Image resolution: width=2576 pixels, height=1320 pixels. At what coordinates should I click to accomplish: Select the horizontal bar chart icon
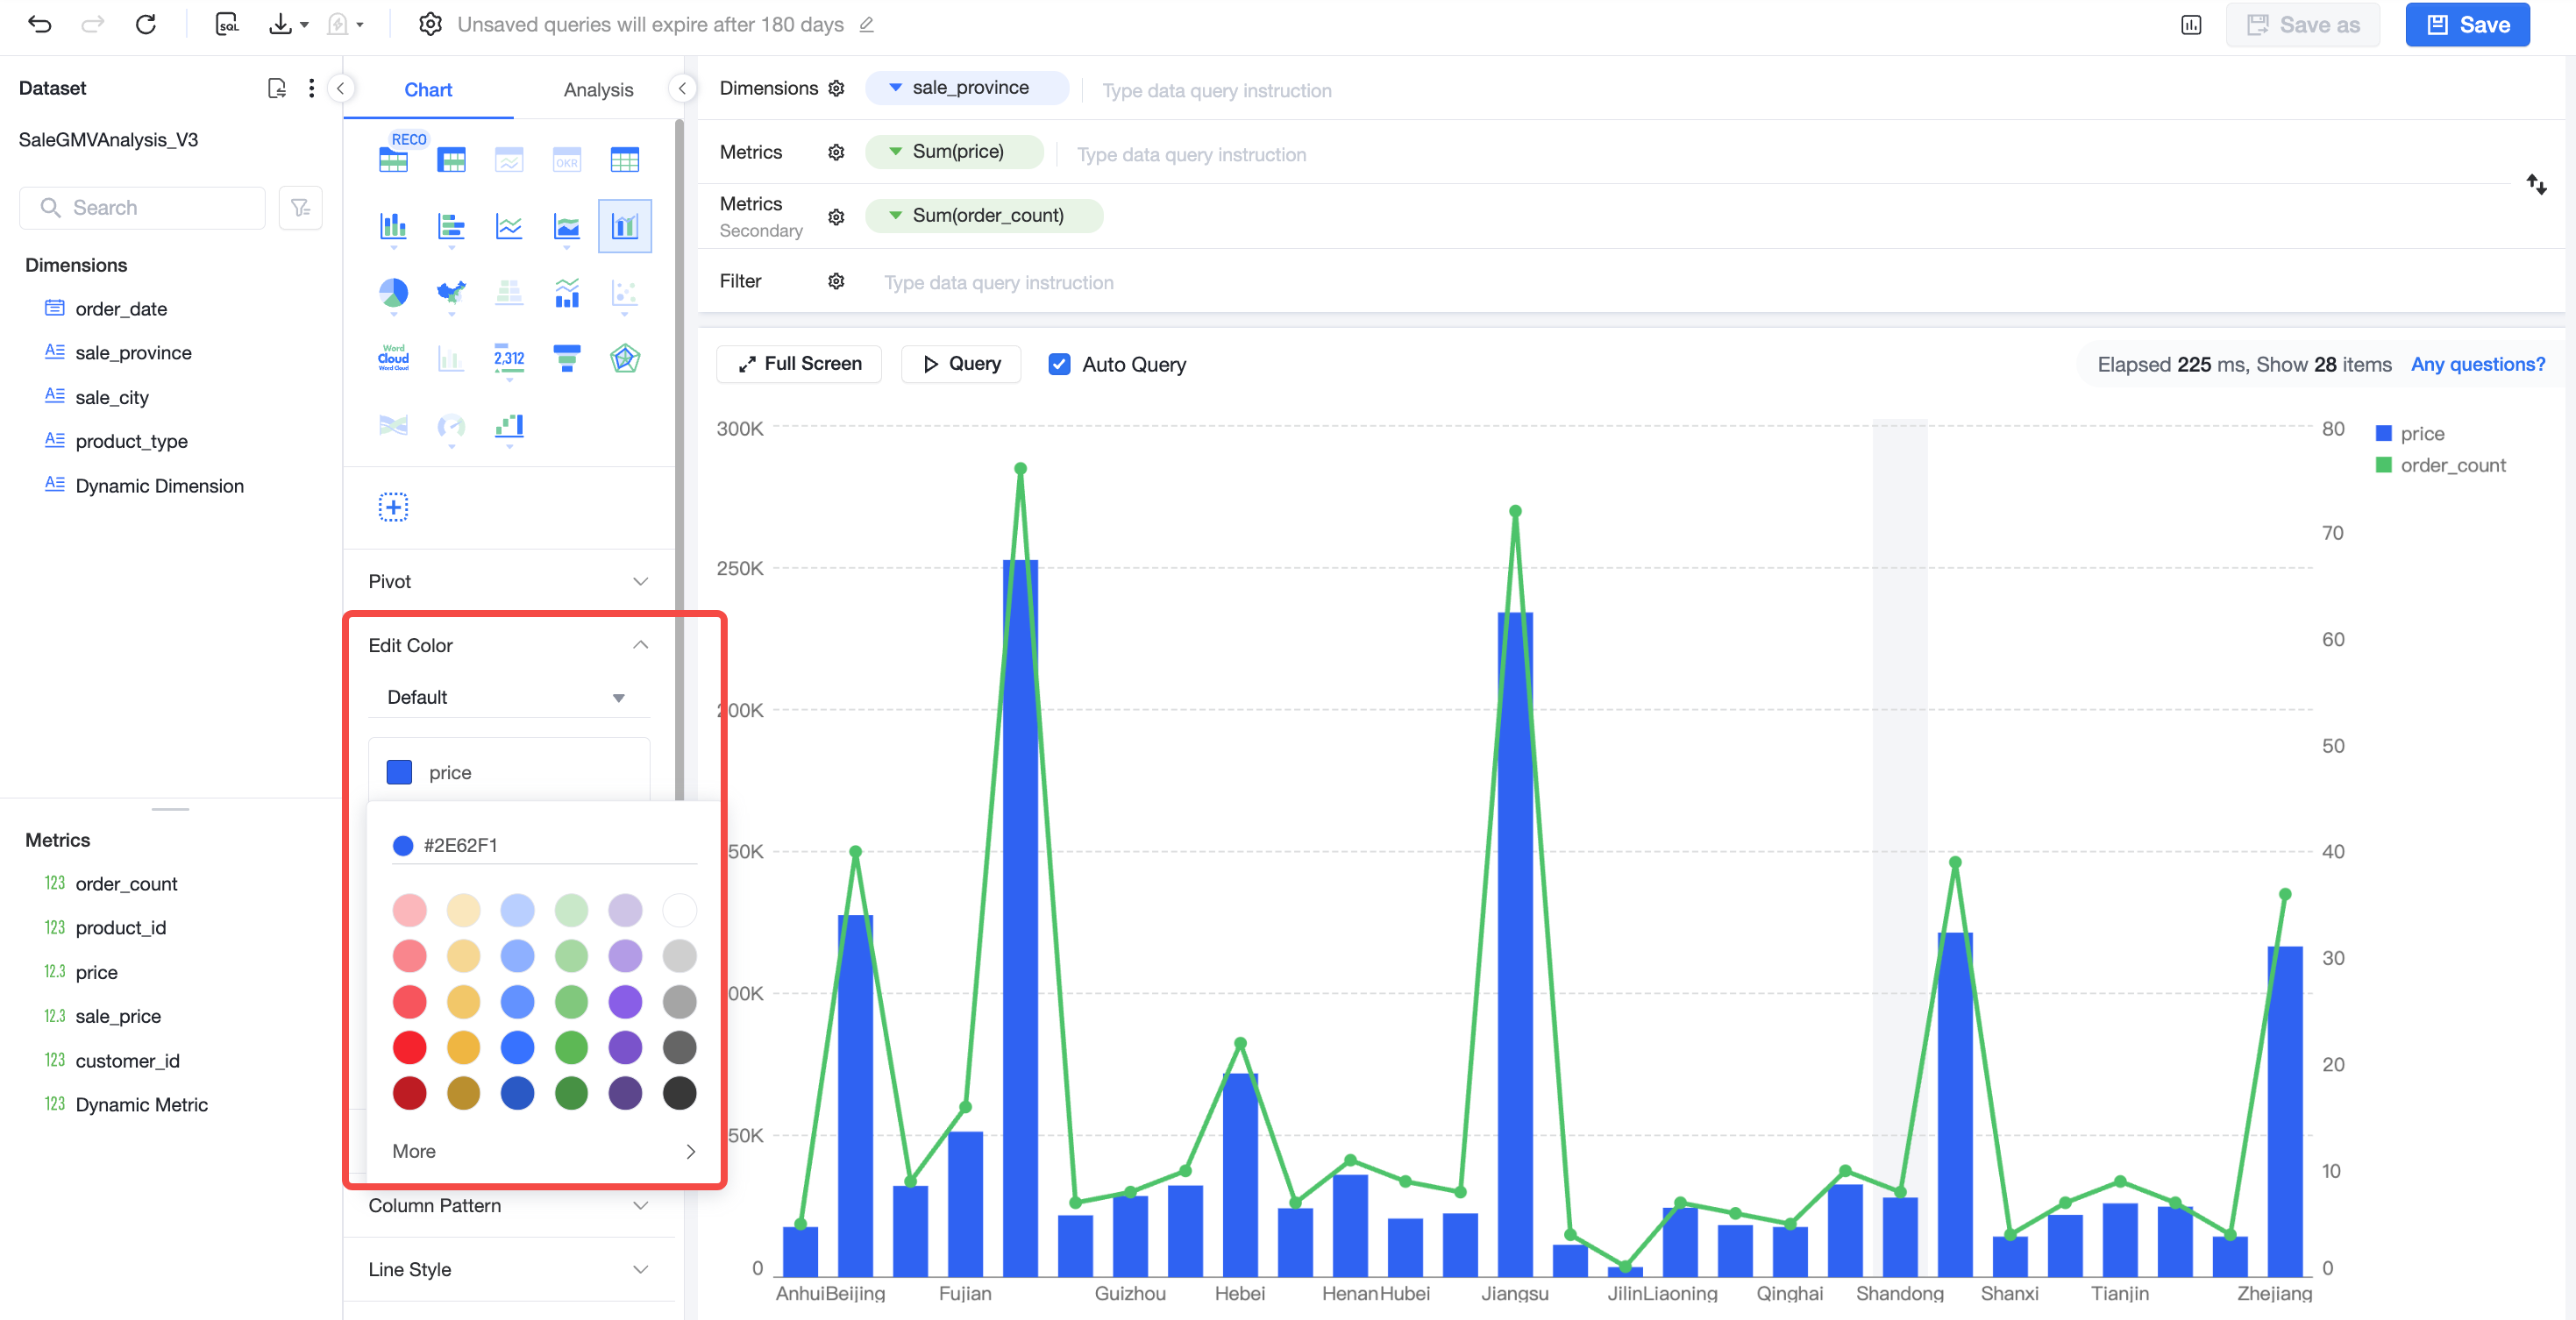pos(451,226)
